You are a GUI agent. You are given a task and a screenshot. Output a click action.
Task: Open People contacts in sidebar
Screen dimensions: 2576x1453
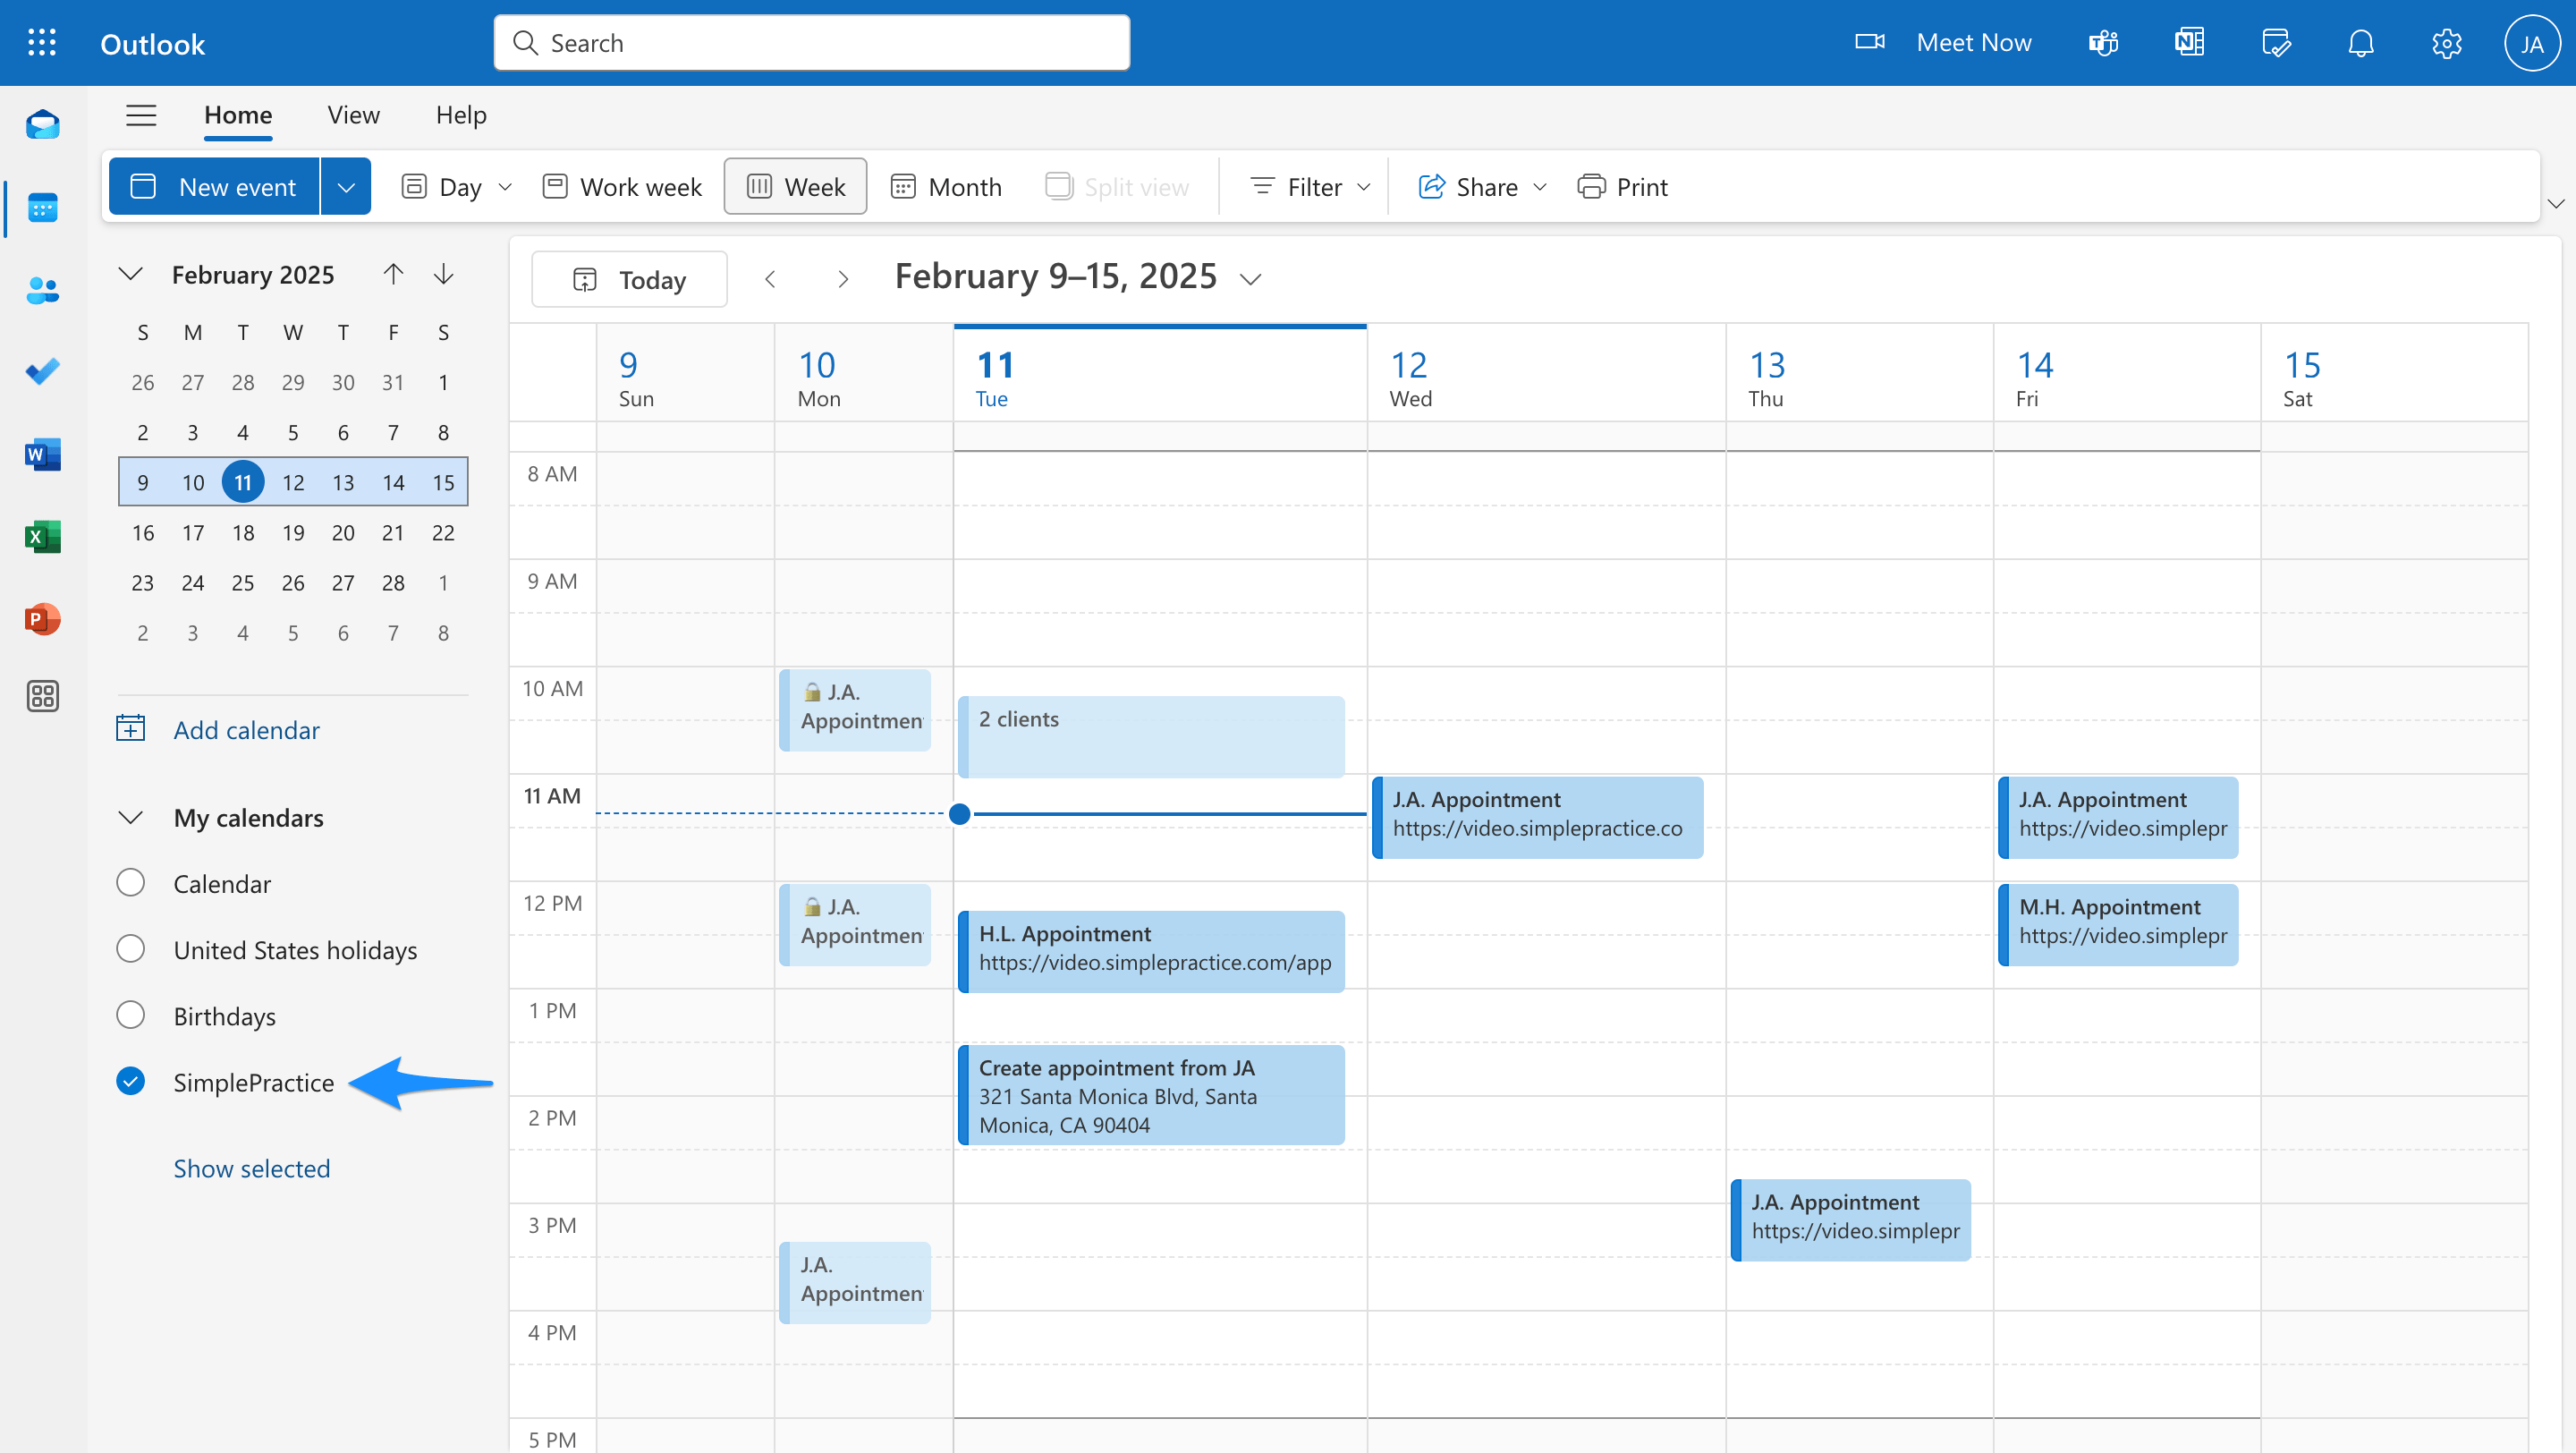(42, 290)
